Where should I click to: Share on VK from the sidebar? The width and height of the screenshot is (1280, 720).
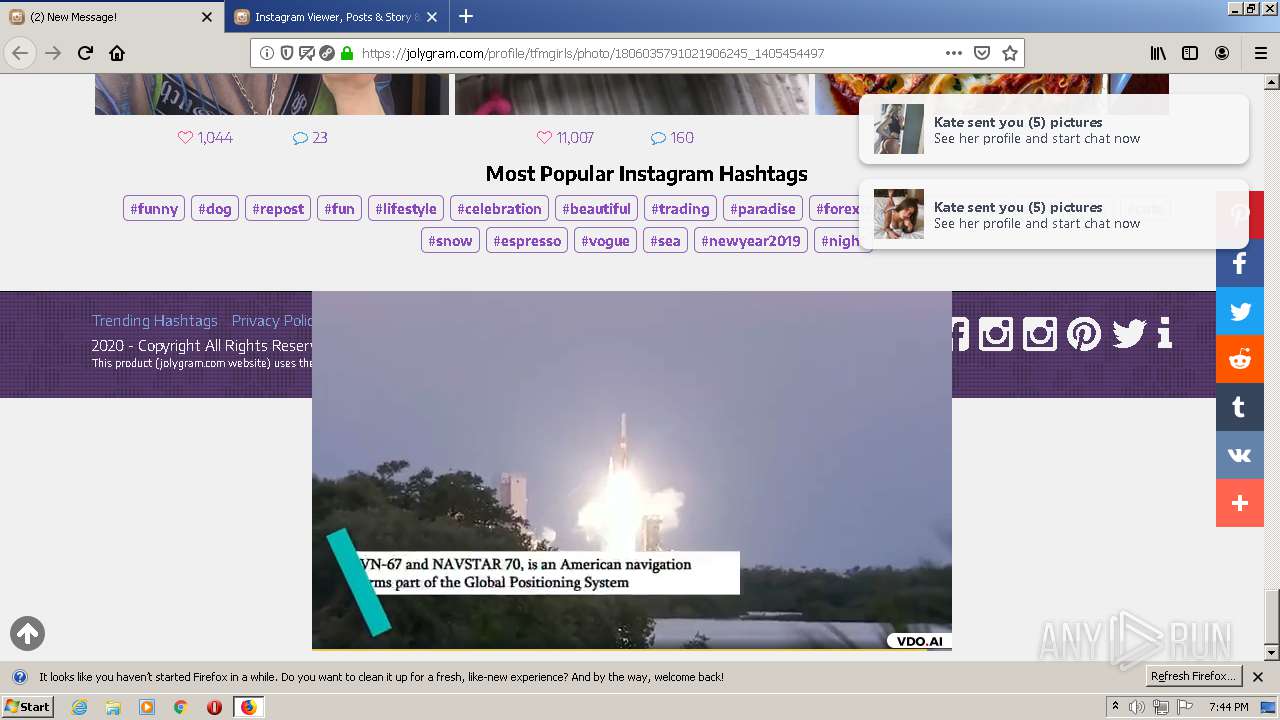(1240, 455)
